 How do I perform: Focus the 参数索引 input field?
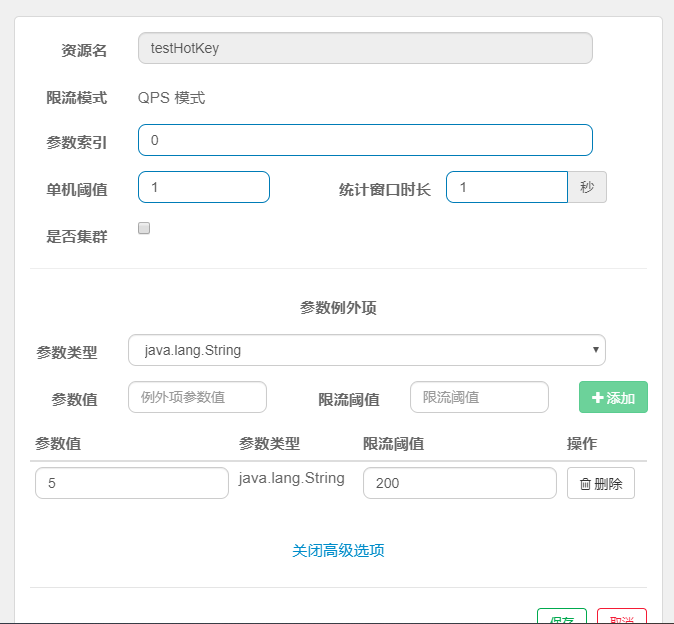click(x=365, y=140)
